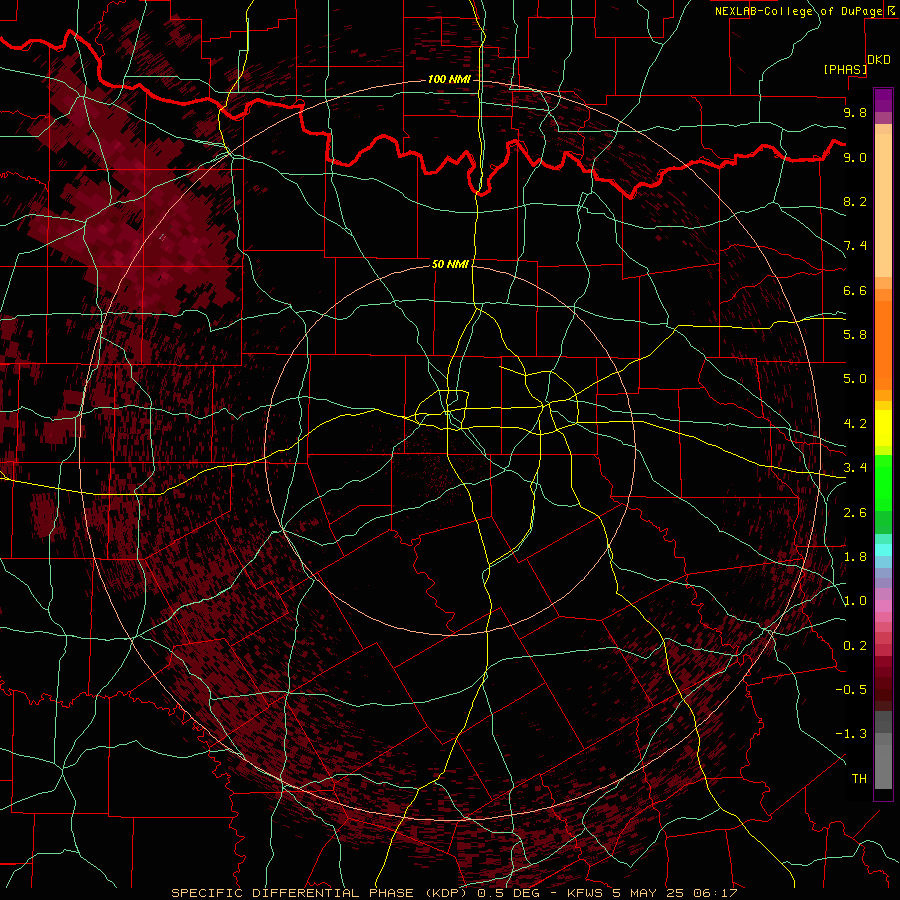The height and width of the screenshot is (900, 900).
Task: Click the 8.2 value on the scale
Action: click(855, 201)
